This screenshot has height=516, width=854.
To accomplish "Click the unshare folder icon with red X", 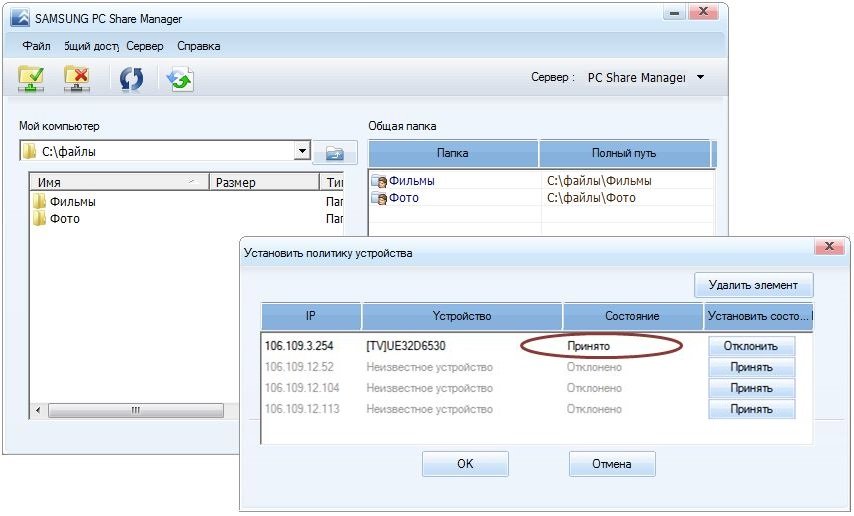I will (x=77, y=78).
